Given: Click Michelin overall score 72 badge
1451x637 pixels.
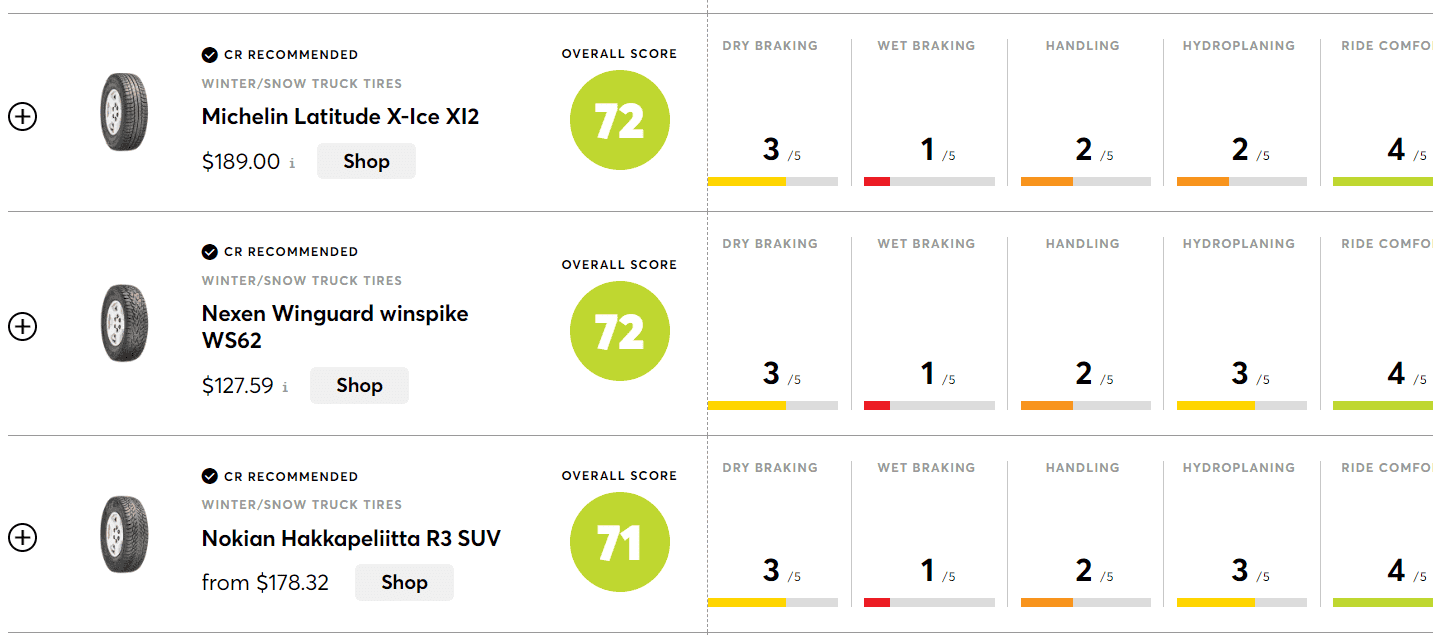Looking at the screenshot, I should 619,121.
